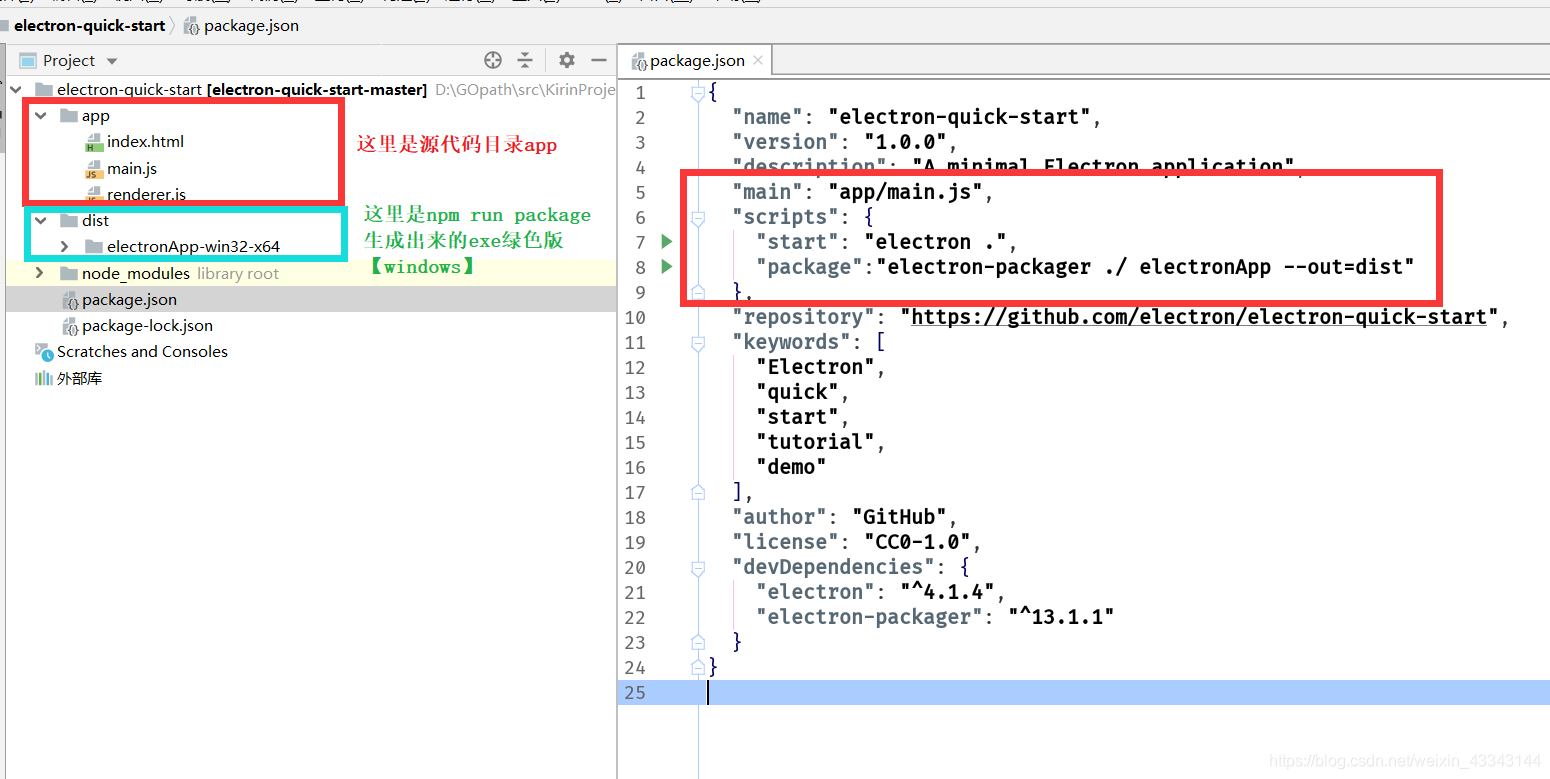Click the index.html file icon

tap(94, 142)
